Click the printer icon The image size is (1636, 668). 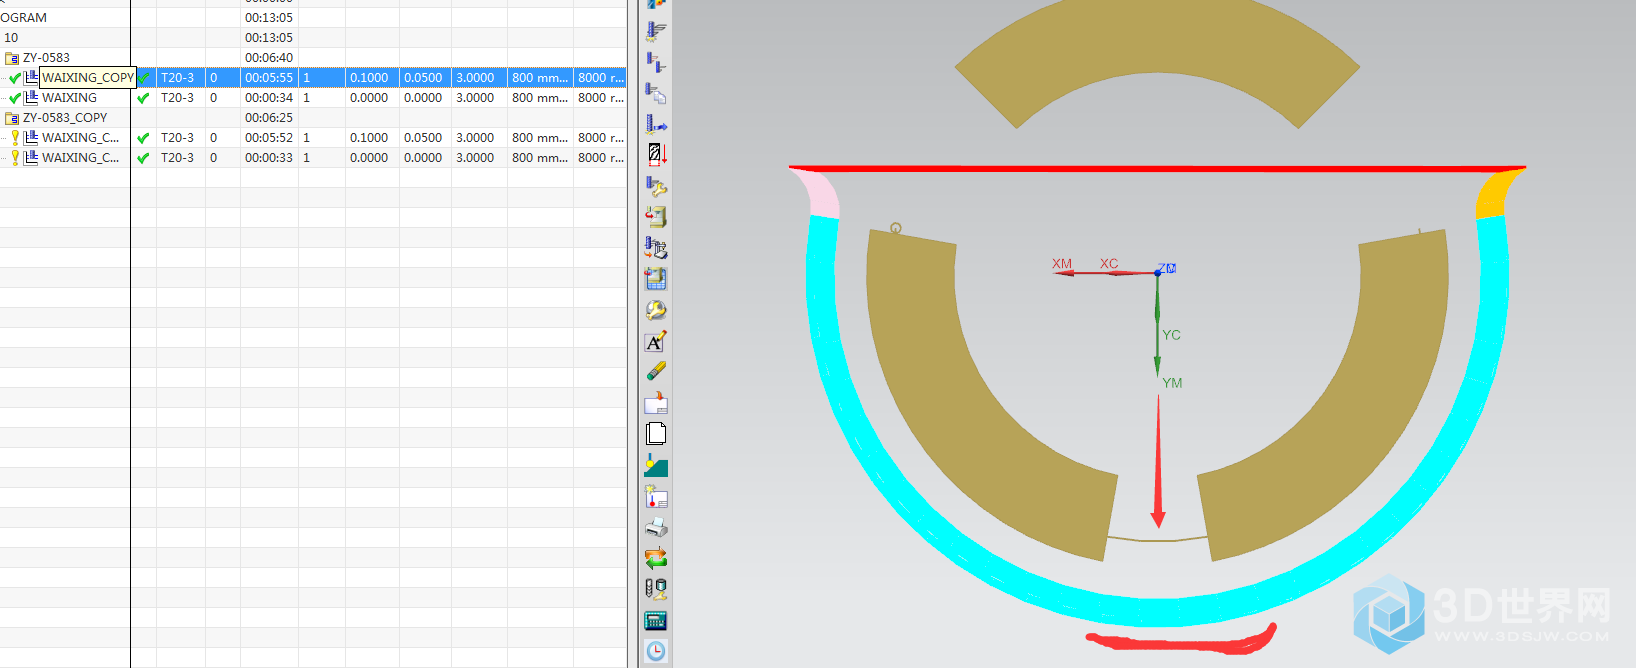(x=656, y=528)
